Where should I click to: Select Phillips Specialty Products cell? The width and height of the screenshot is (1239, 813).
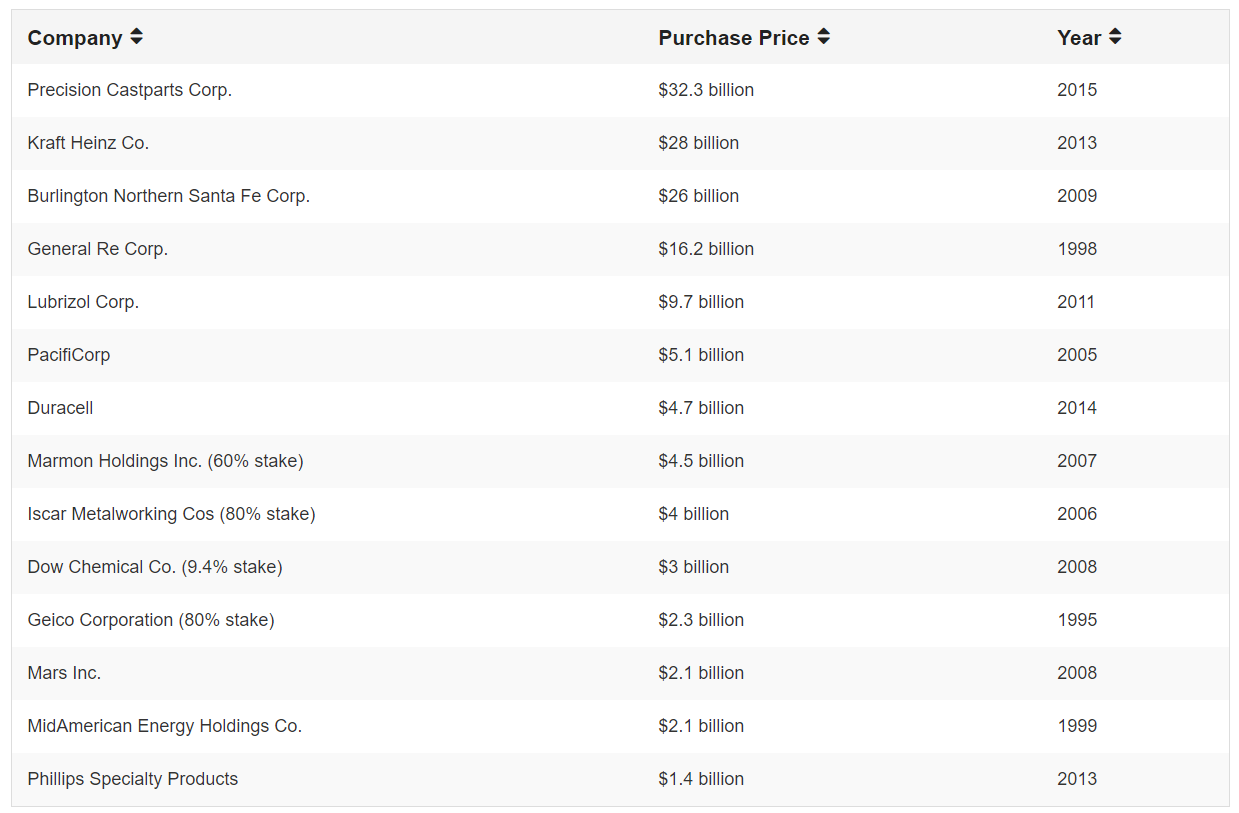133,779
